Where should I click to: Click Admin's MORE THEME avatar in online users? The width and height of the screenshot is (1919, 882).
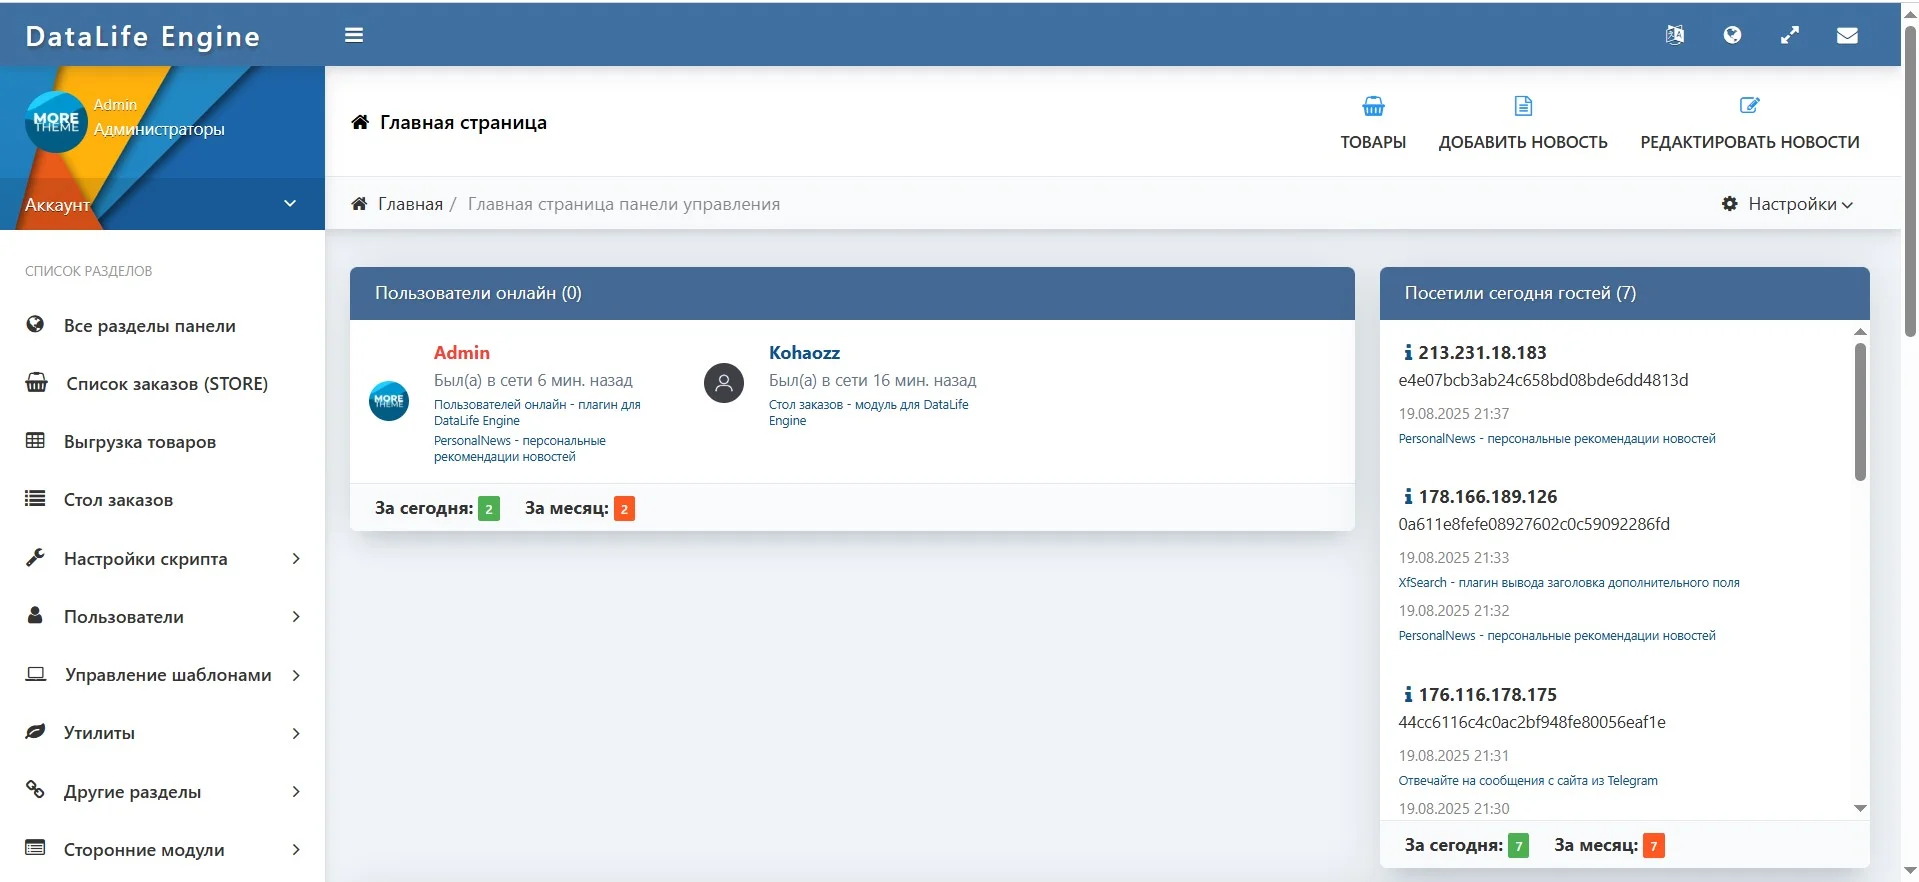click(x=389, y=401)
